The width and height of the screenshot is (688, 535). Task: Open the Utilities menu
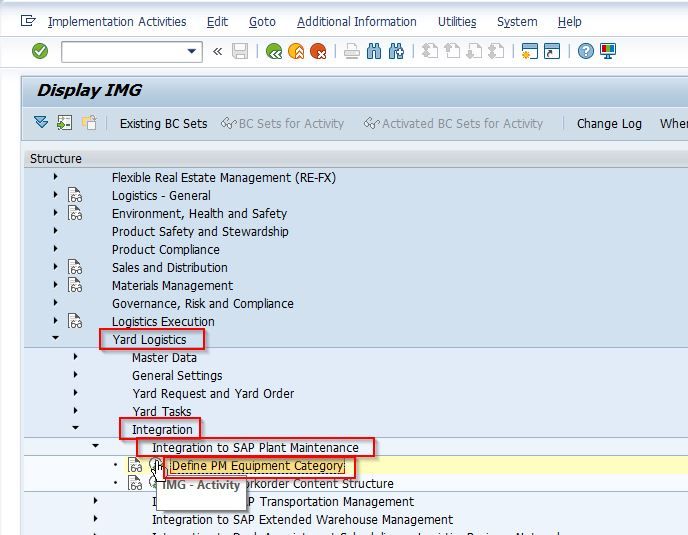pos(457,22)
